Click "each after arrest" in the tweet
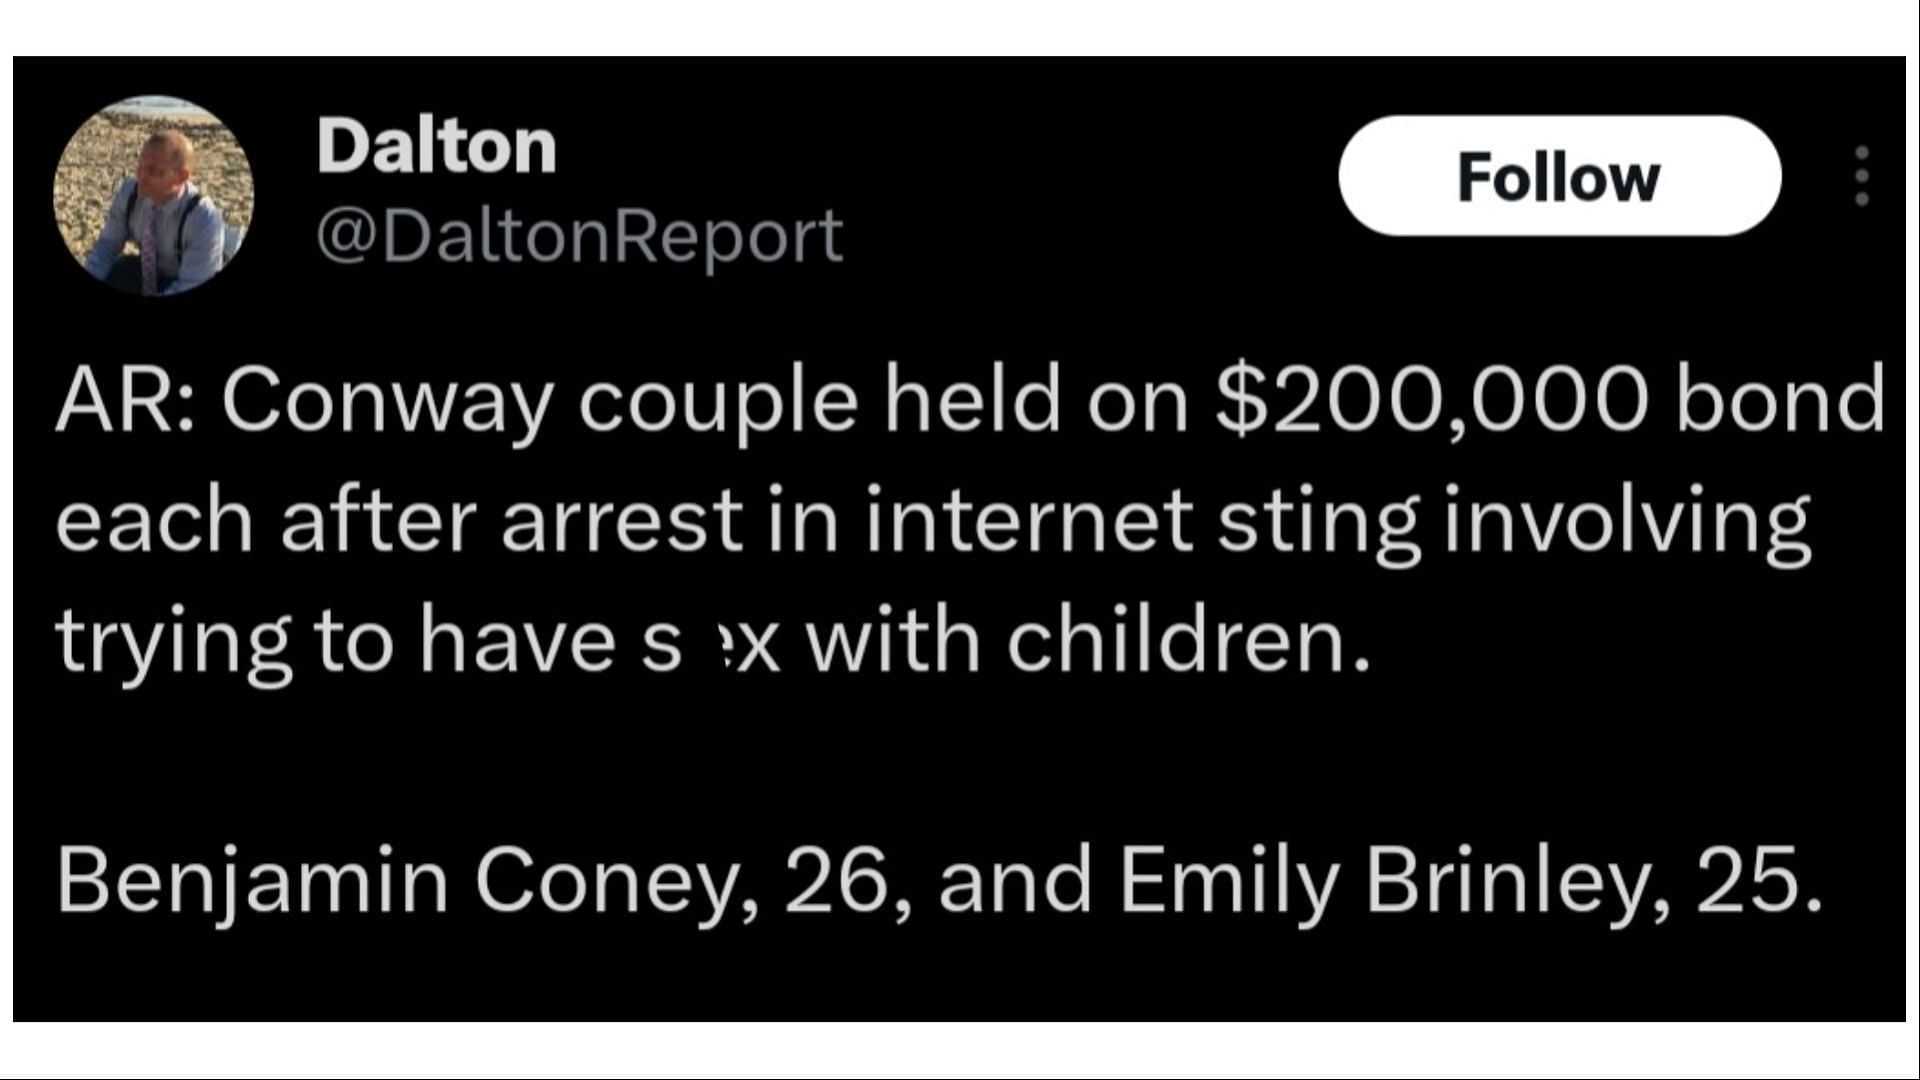This screenshot has height=1080, width=1920. [x=399, y=521]
